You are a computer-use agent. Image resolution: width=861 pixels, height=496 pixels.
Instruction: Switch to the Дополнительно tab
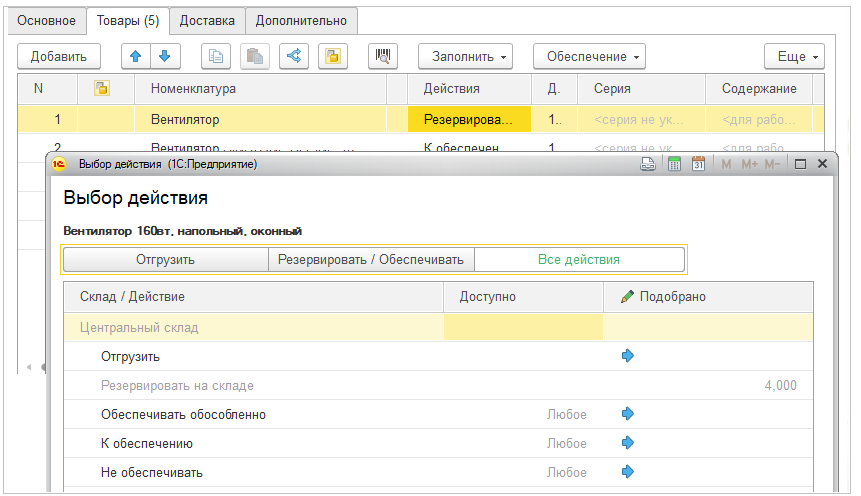coord(301,21)
